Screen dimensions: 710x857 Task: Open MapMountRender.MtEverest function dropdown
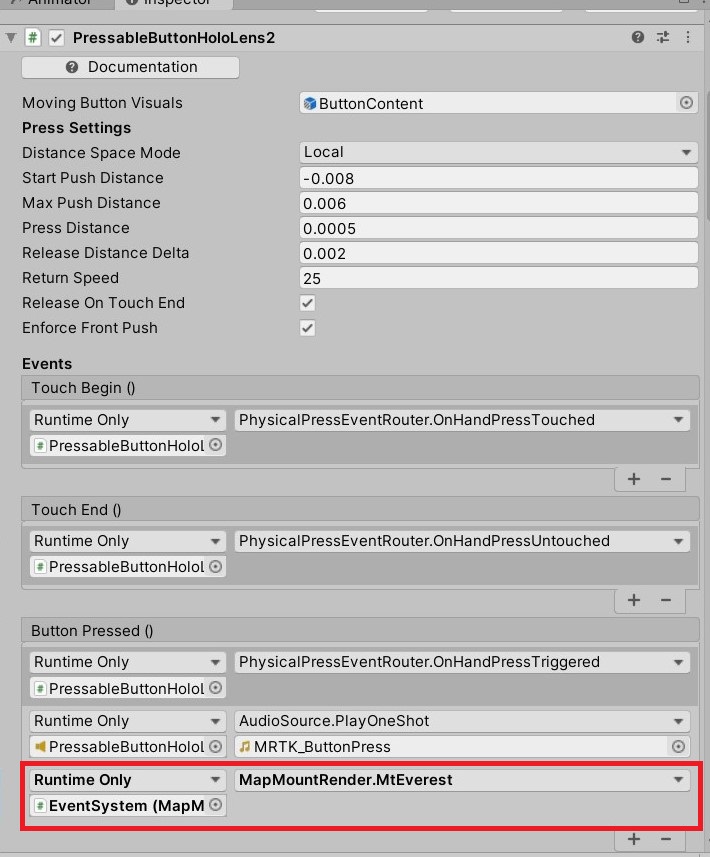pyautogui.click(x=462, y=780)
